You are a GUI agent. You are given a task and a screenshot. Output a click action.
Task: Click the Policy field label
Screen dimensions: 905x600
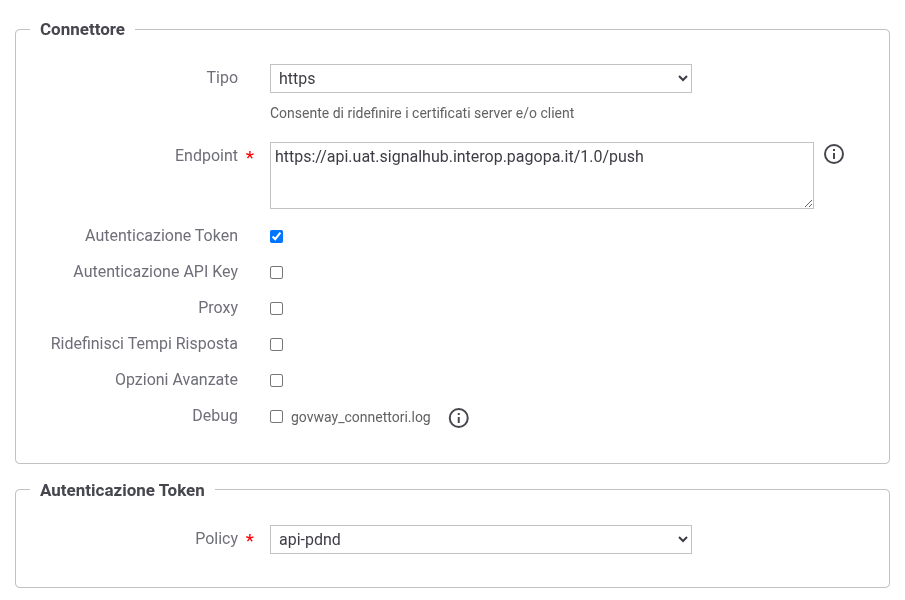(x=216, y=539)
